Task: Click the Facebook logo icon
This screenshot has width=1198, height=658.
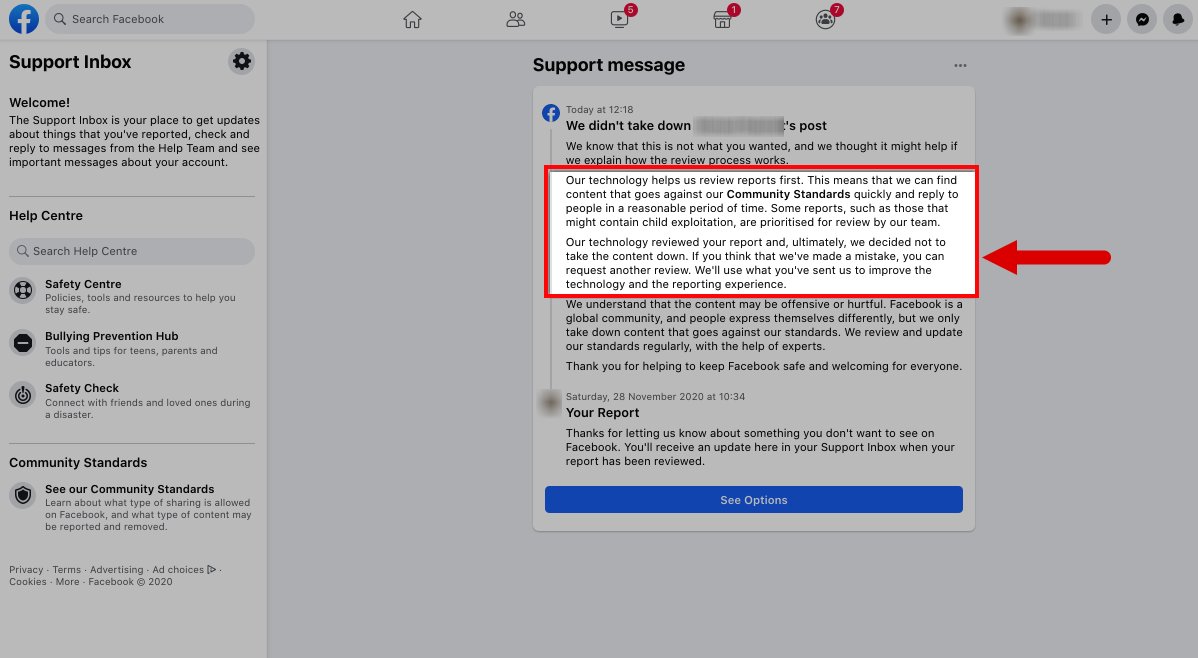Action: coord(24,19)
